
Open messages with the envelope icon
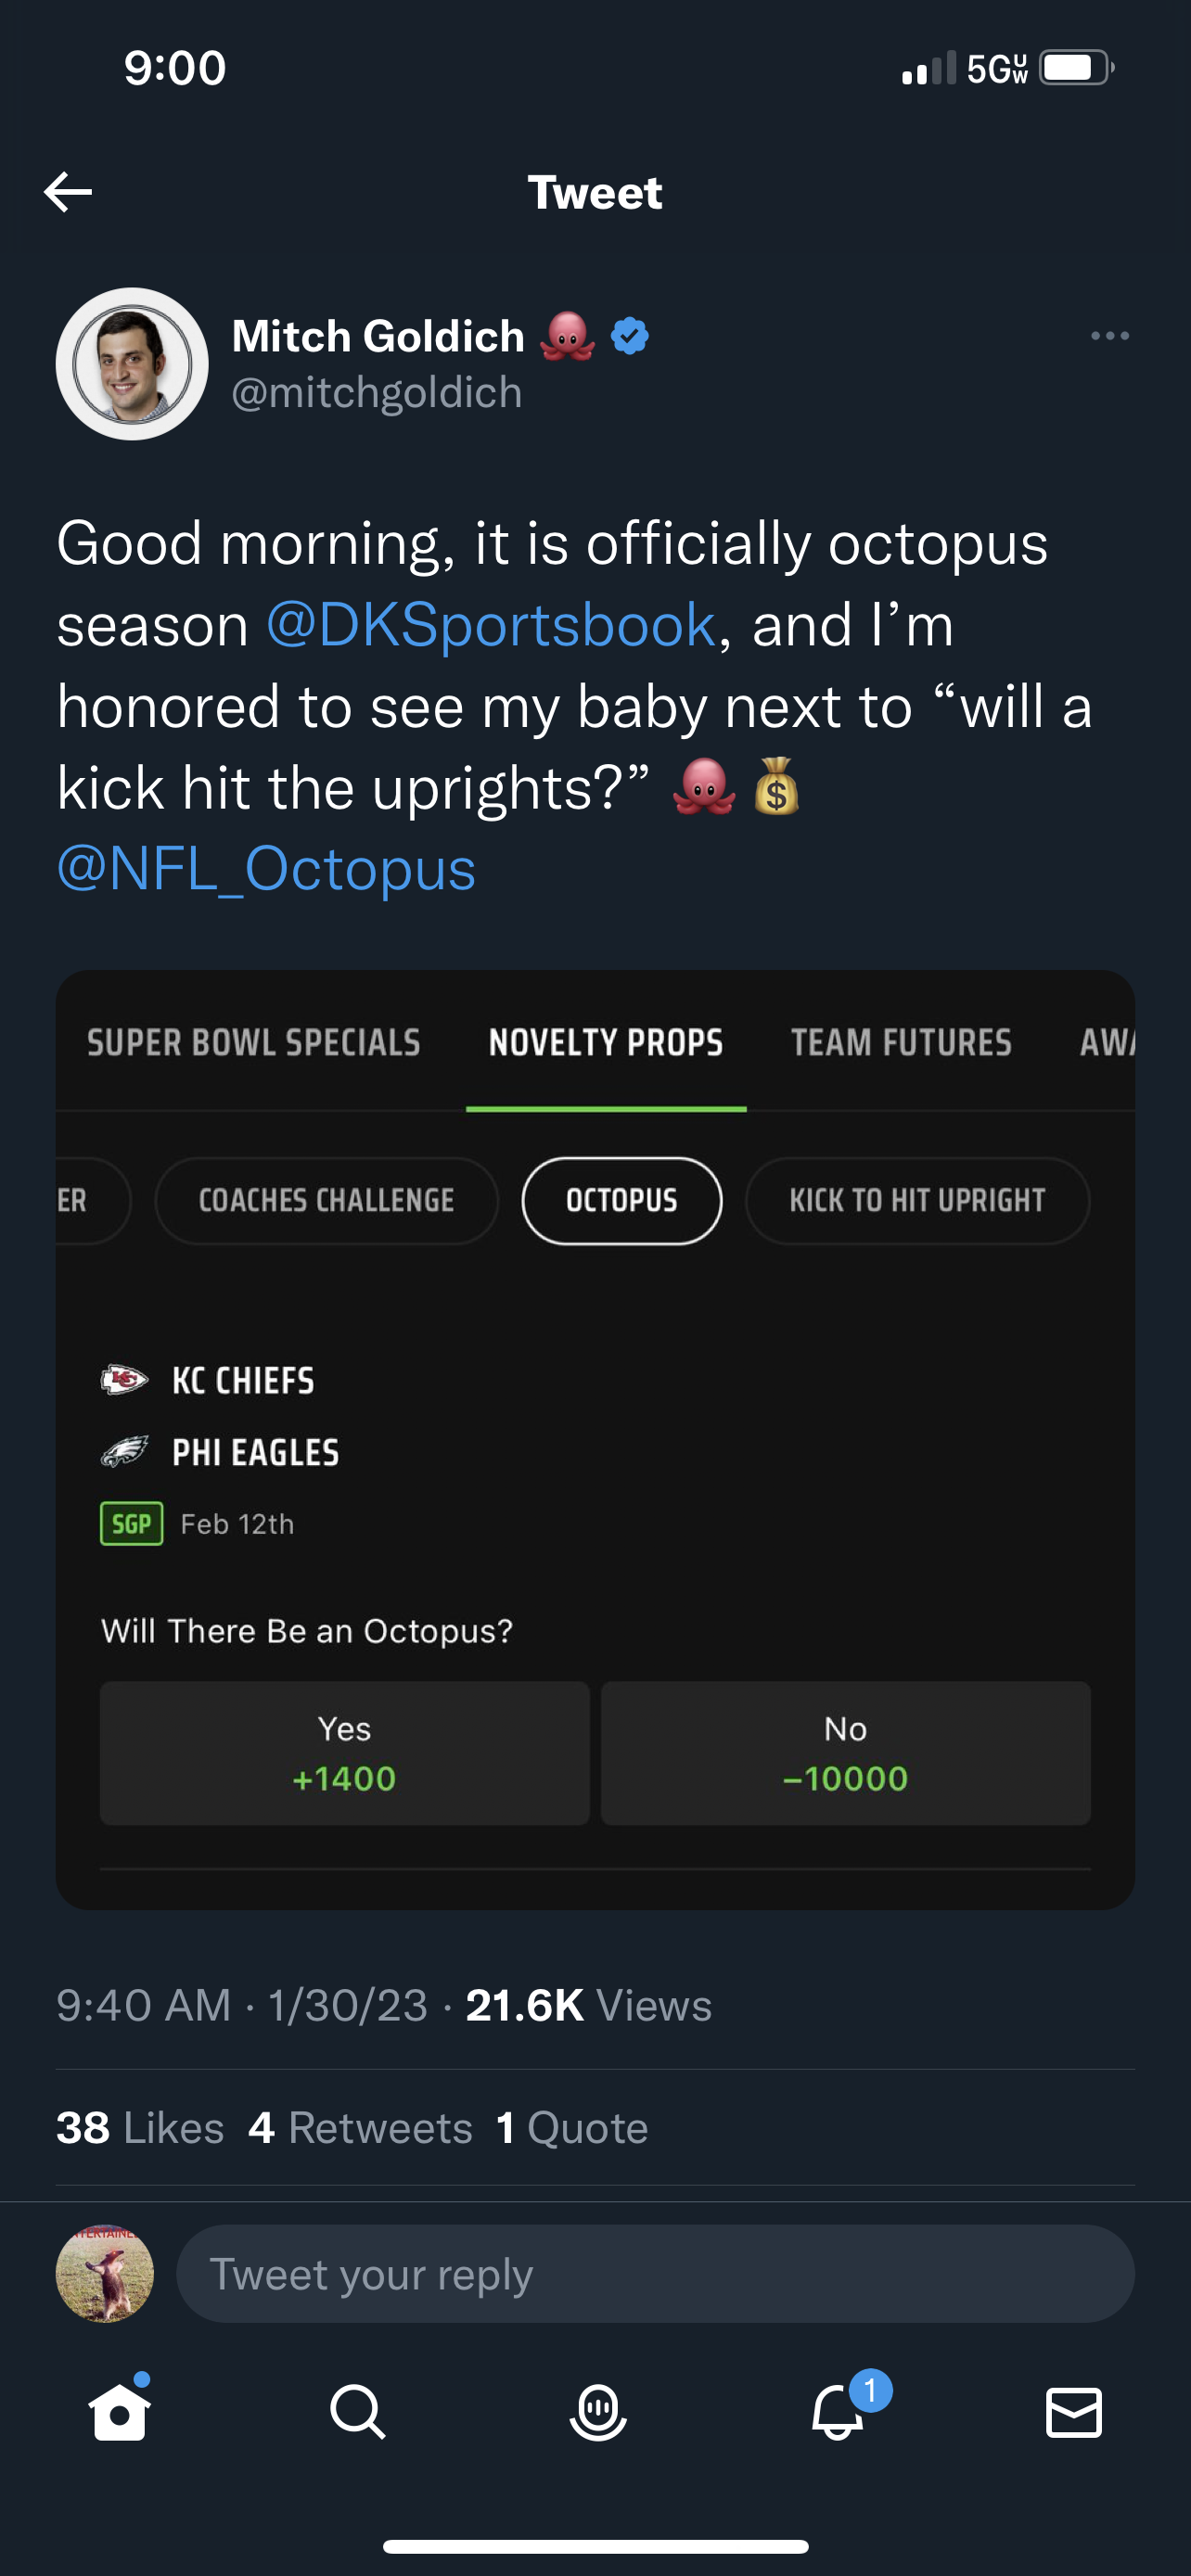pyautogui.click(x=1074, y=2412)
